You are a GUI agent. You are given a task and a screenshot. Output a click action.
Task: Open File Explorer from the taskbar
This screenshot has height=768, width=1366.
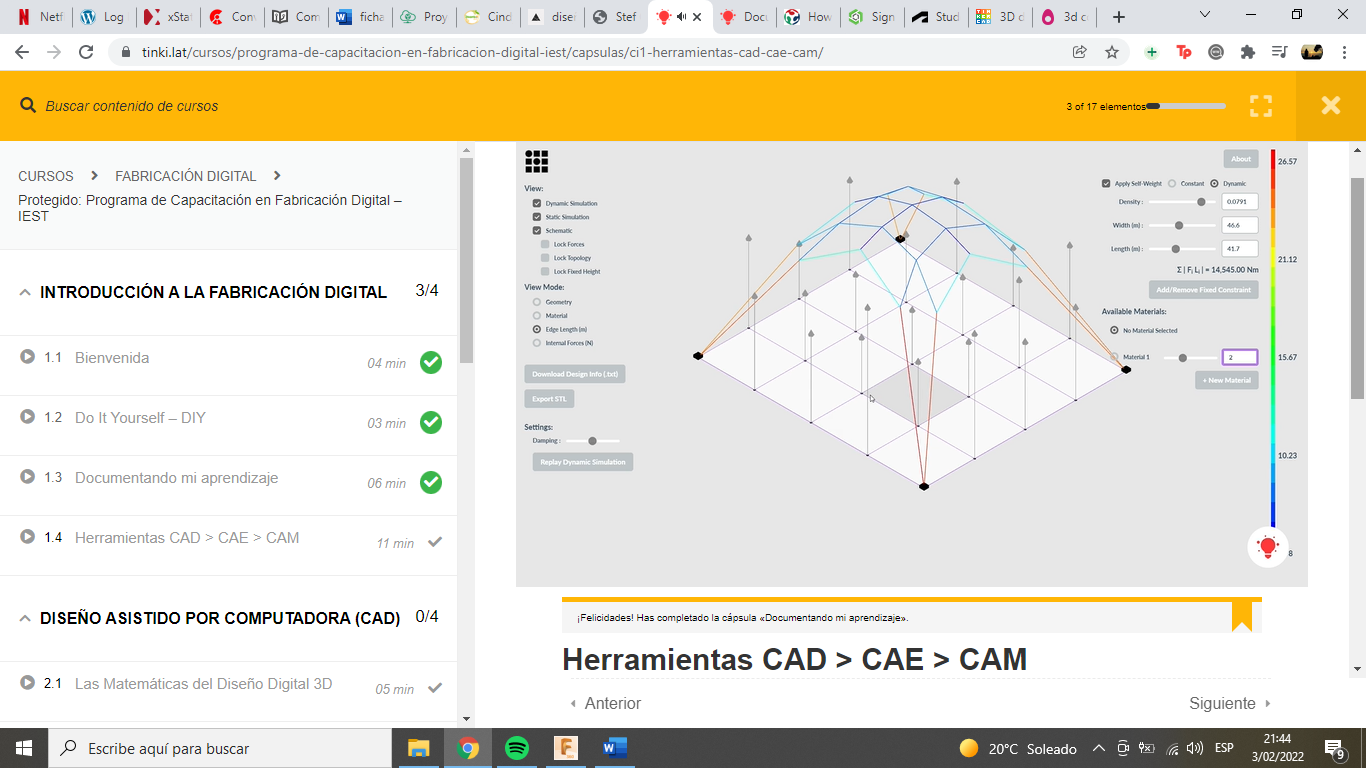[418, 748]
